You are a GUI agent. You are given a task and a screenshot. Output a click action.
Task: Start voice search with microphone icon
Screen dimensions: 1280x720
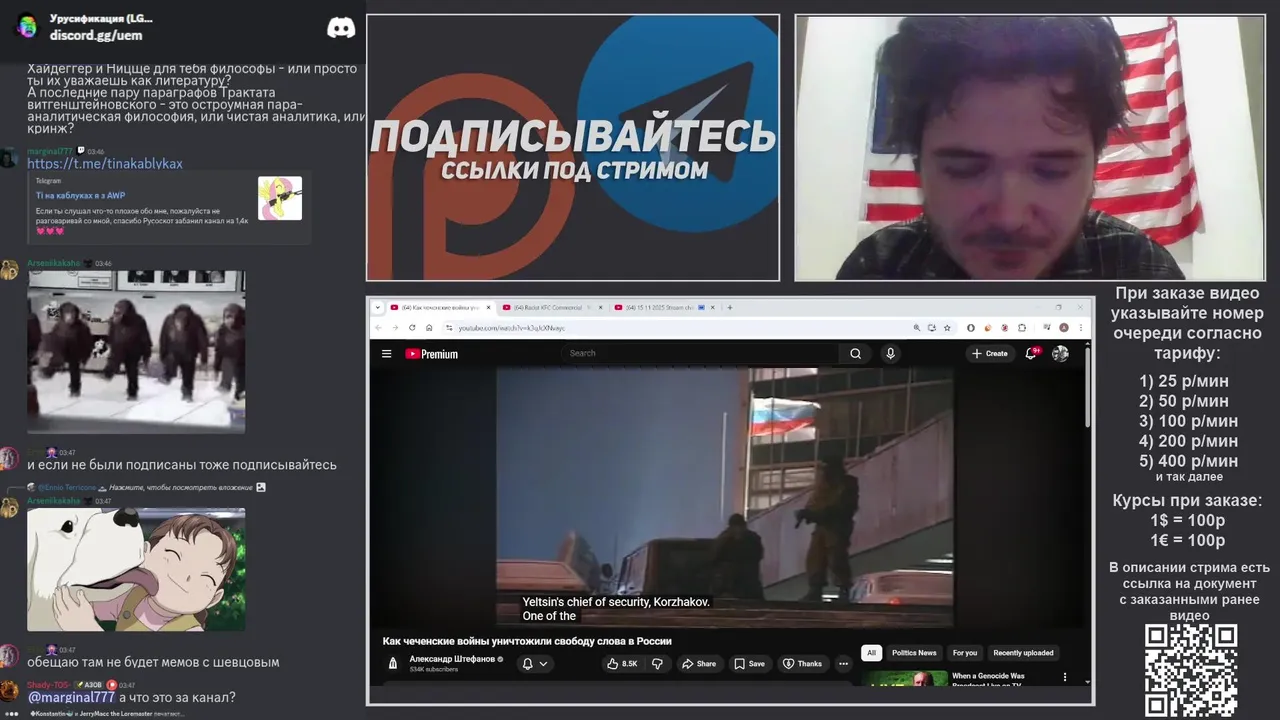pyautogui.click(x=890, y=353)
